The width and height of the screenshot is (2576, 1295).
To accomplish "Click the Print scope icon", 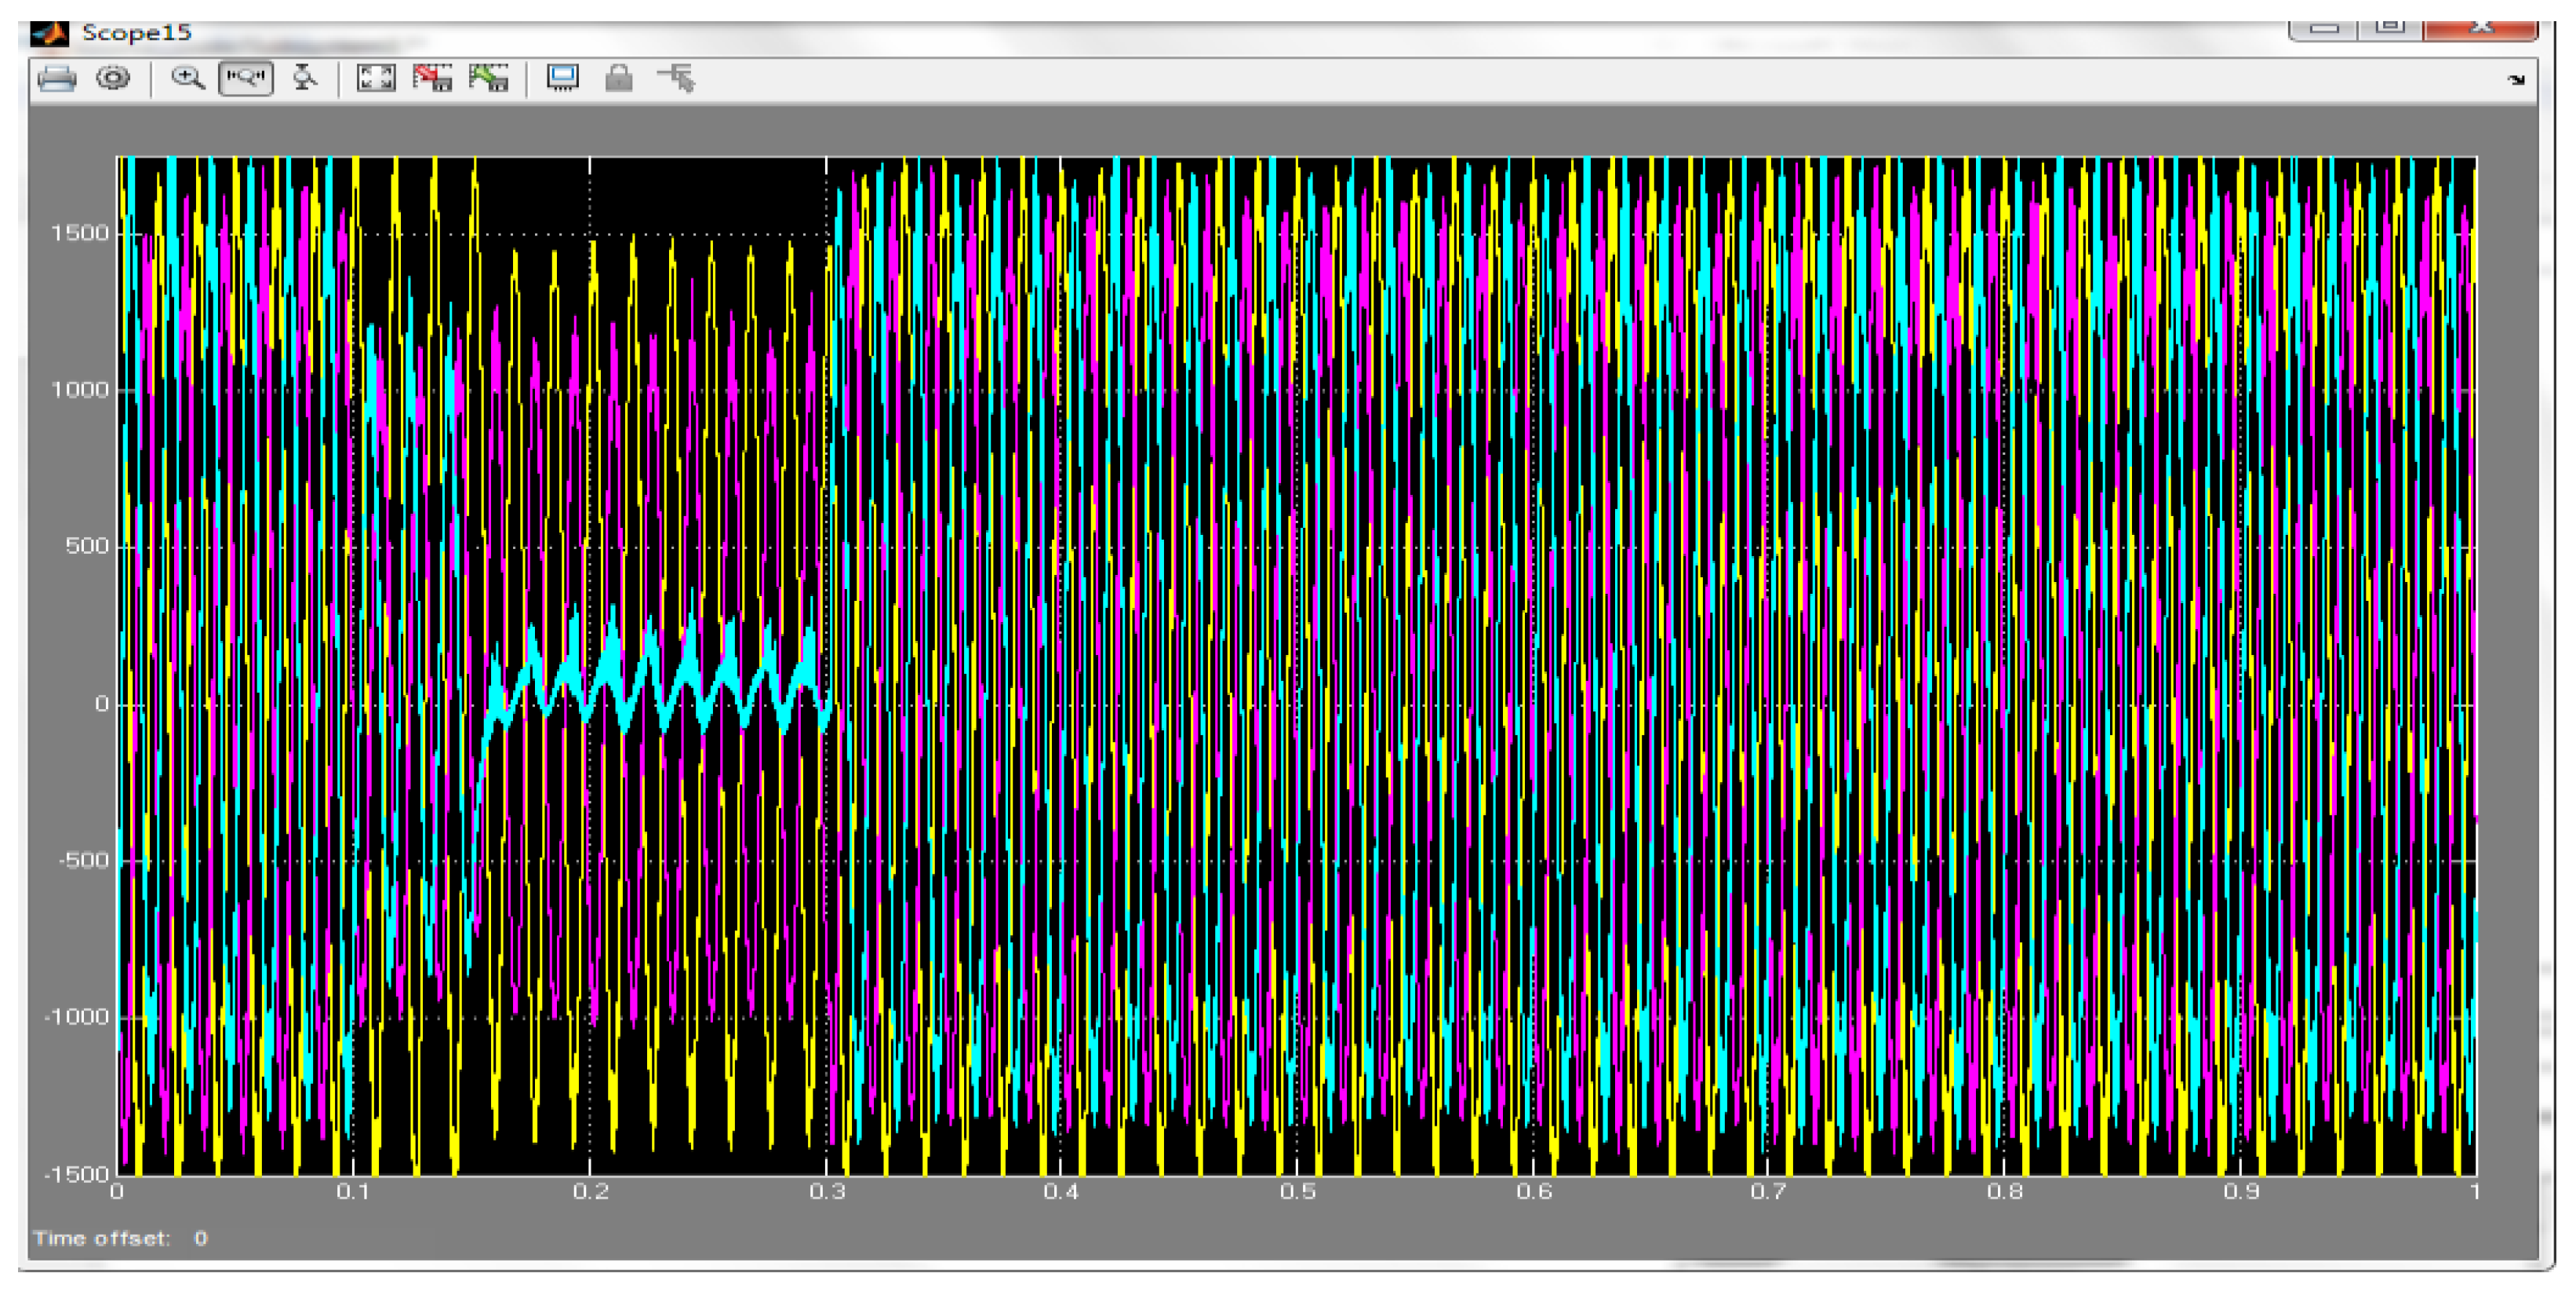I will point(56,78).
